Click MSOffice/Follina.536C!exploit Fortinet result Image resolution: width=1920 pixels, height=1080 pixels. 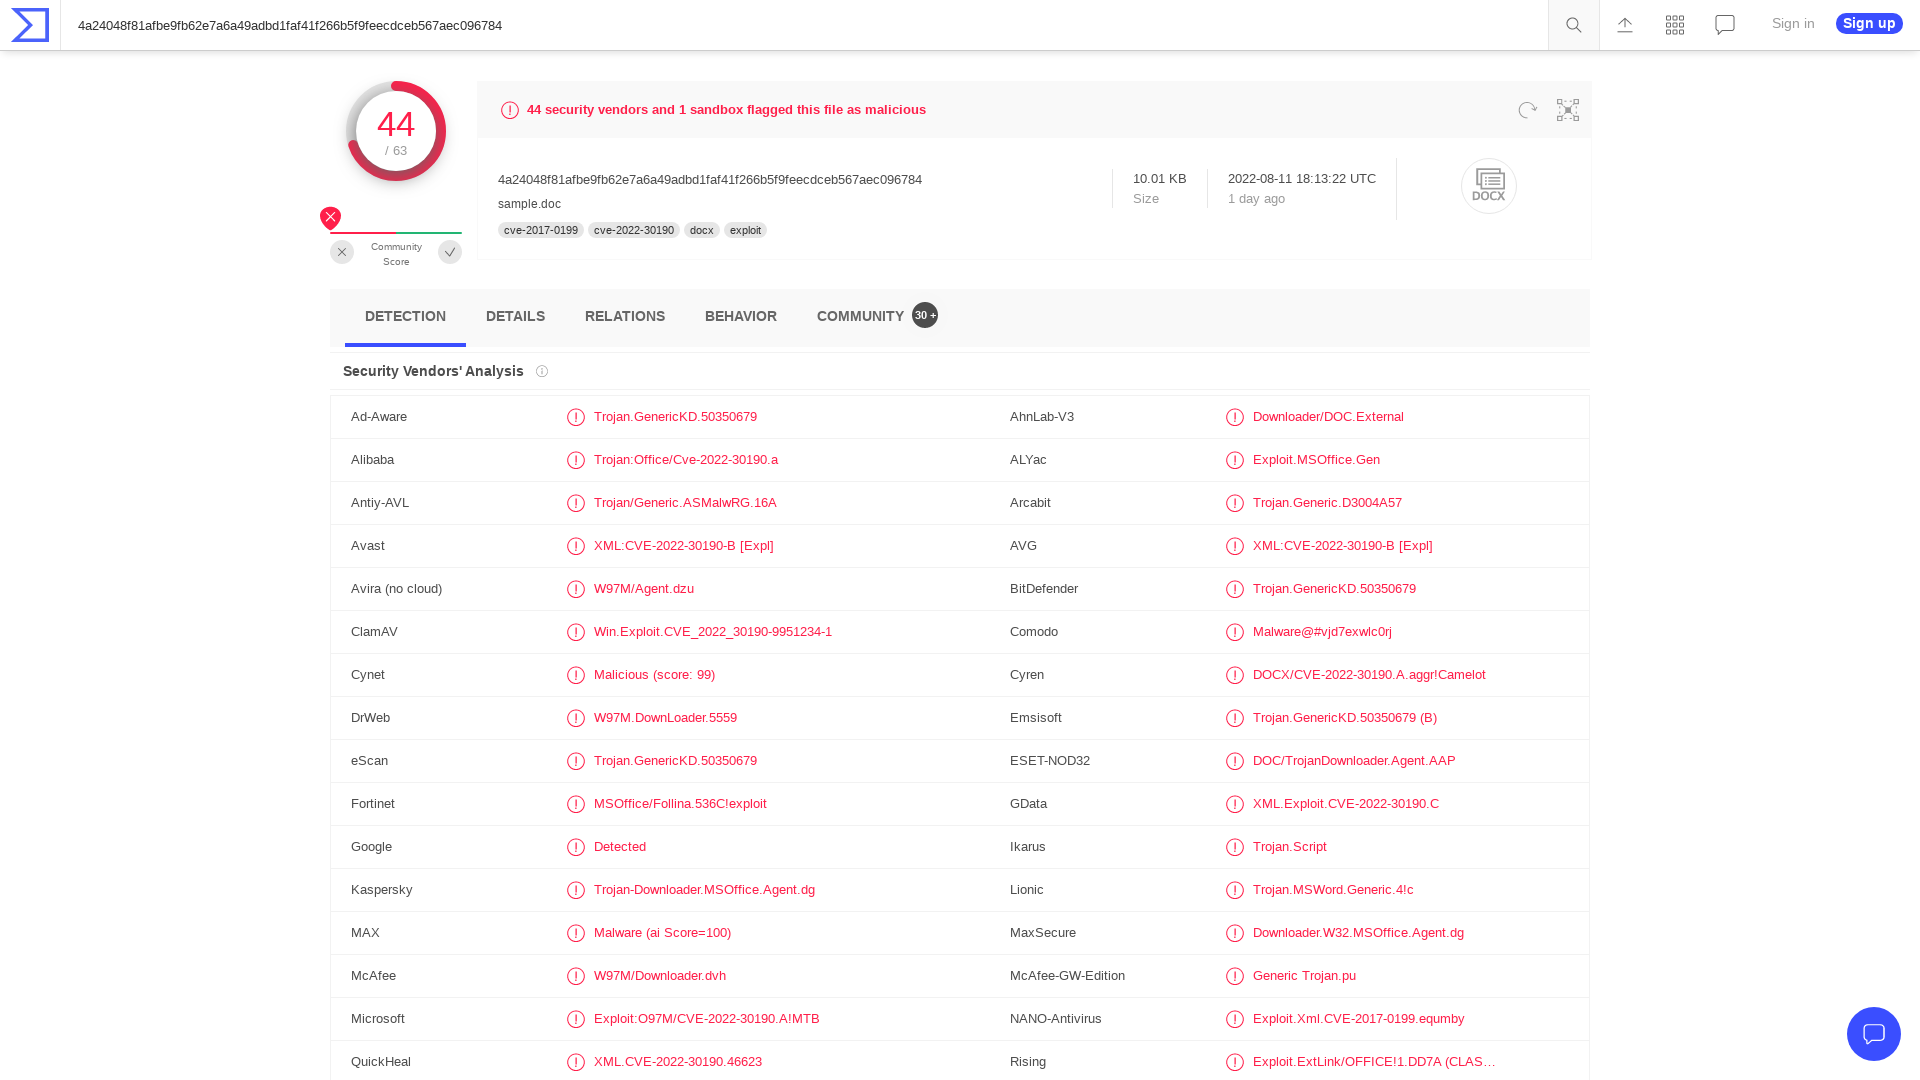point(680,804)
